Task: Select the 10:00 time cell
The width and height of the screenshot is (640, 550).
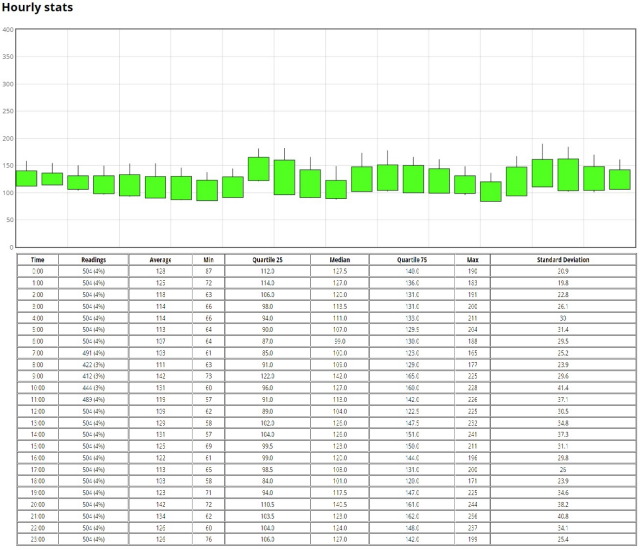Action: (x=38, y=388)
